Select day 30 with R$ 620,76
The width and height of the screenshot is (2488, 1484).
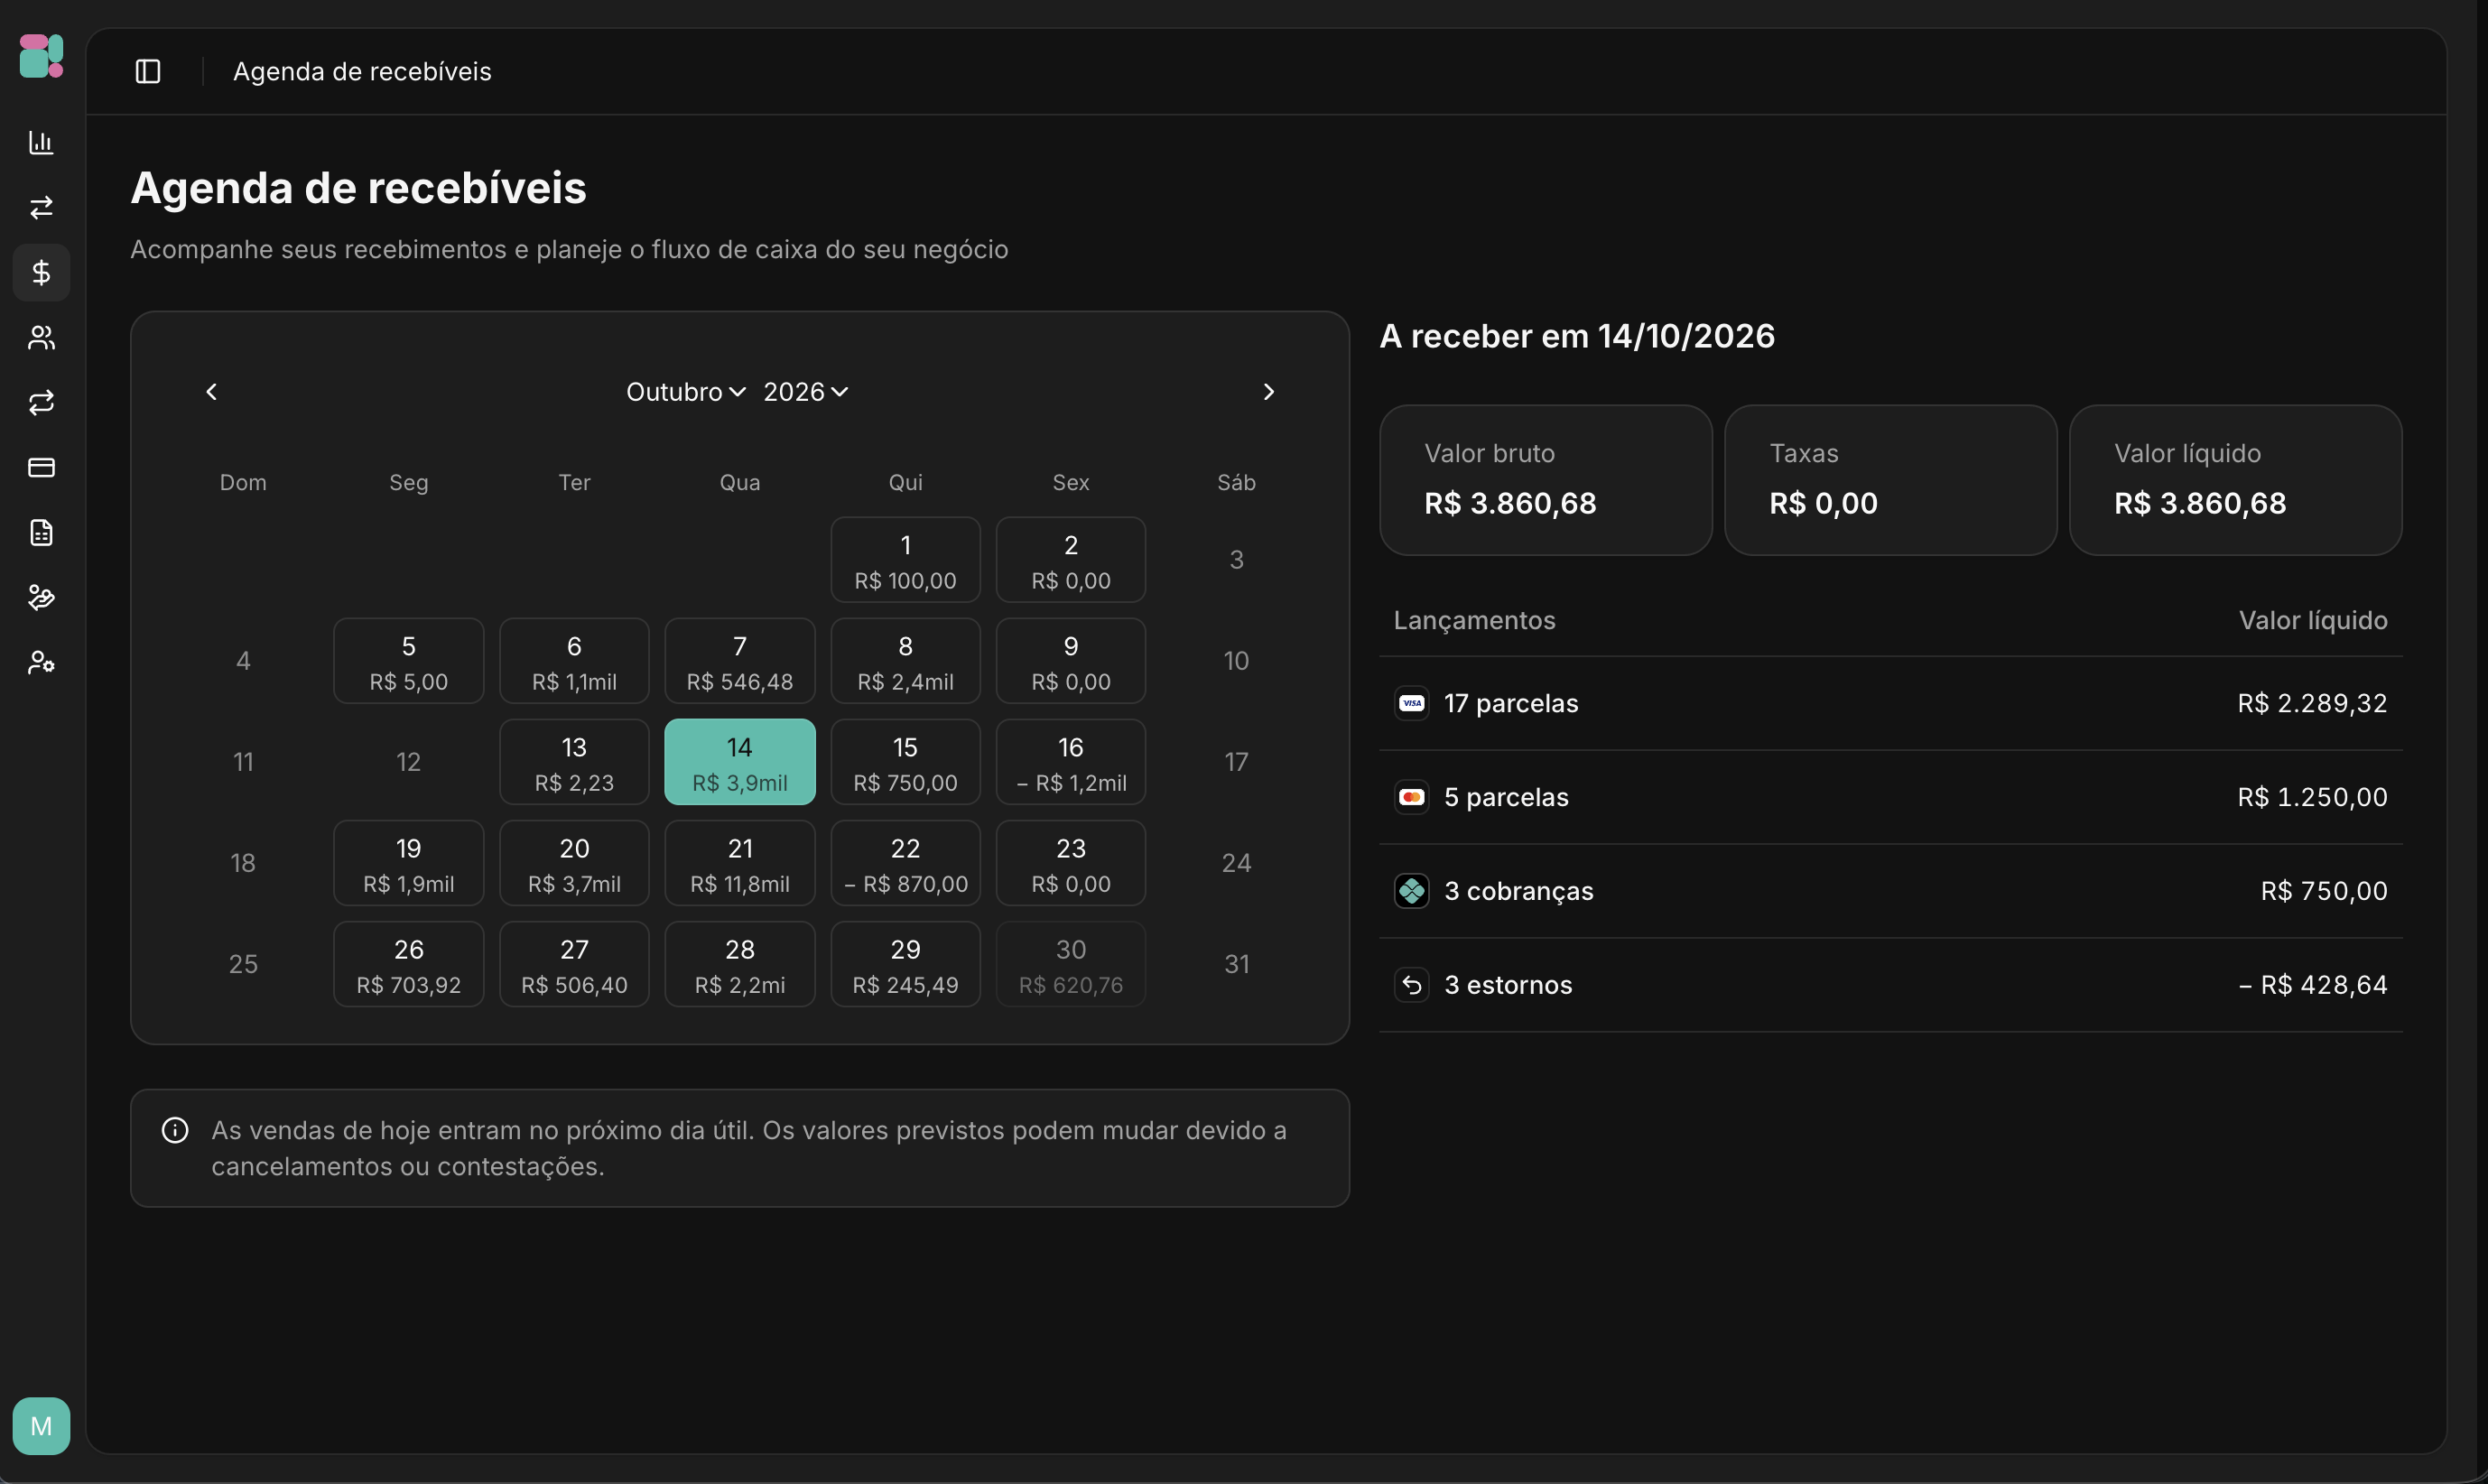pyautogui.click(x=1071, y=964)
